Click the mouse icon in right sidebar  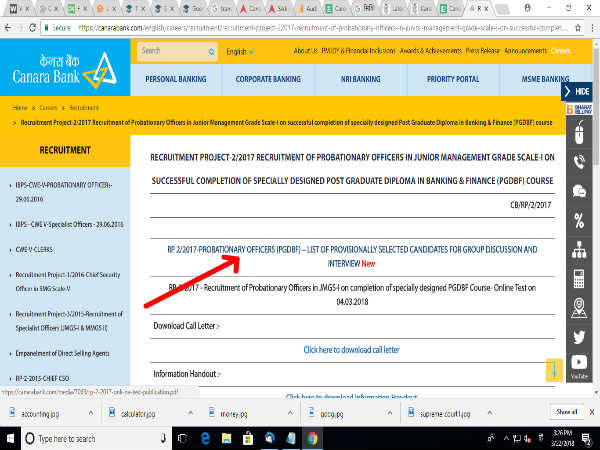tap(579, 133)
